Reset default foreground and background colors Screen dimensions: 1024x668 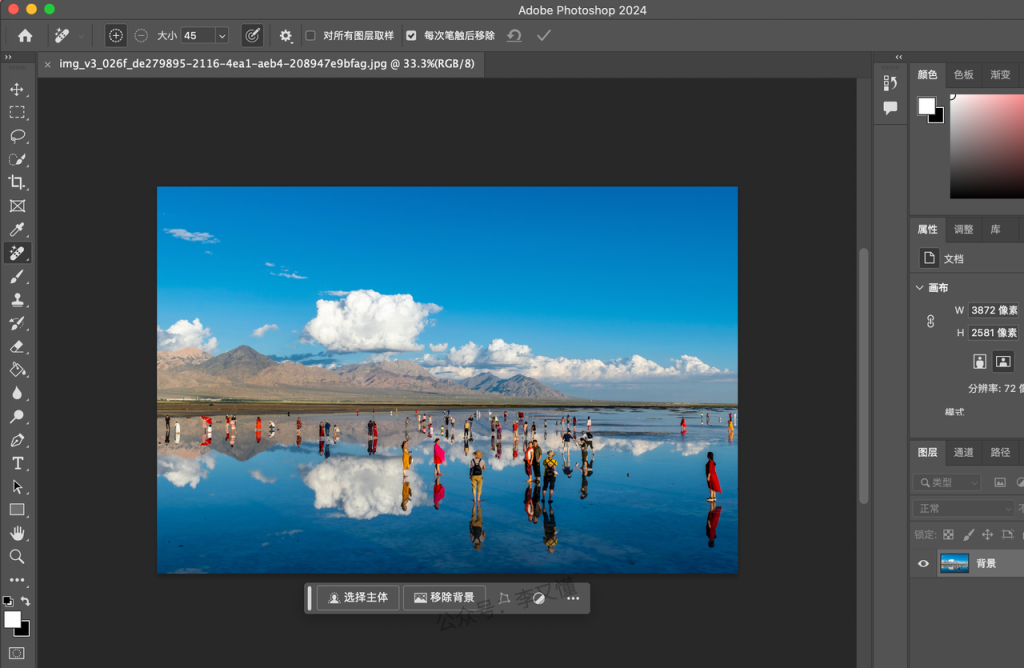[8, 601]
